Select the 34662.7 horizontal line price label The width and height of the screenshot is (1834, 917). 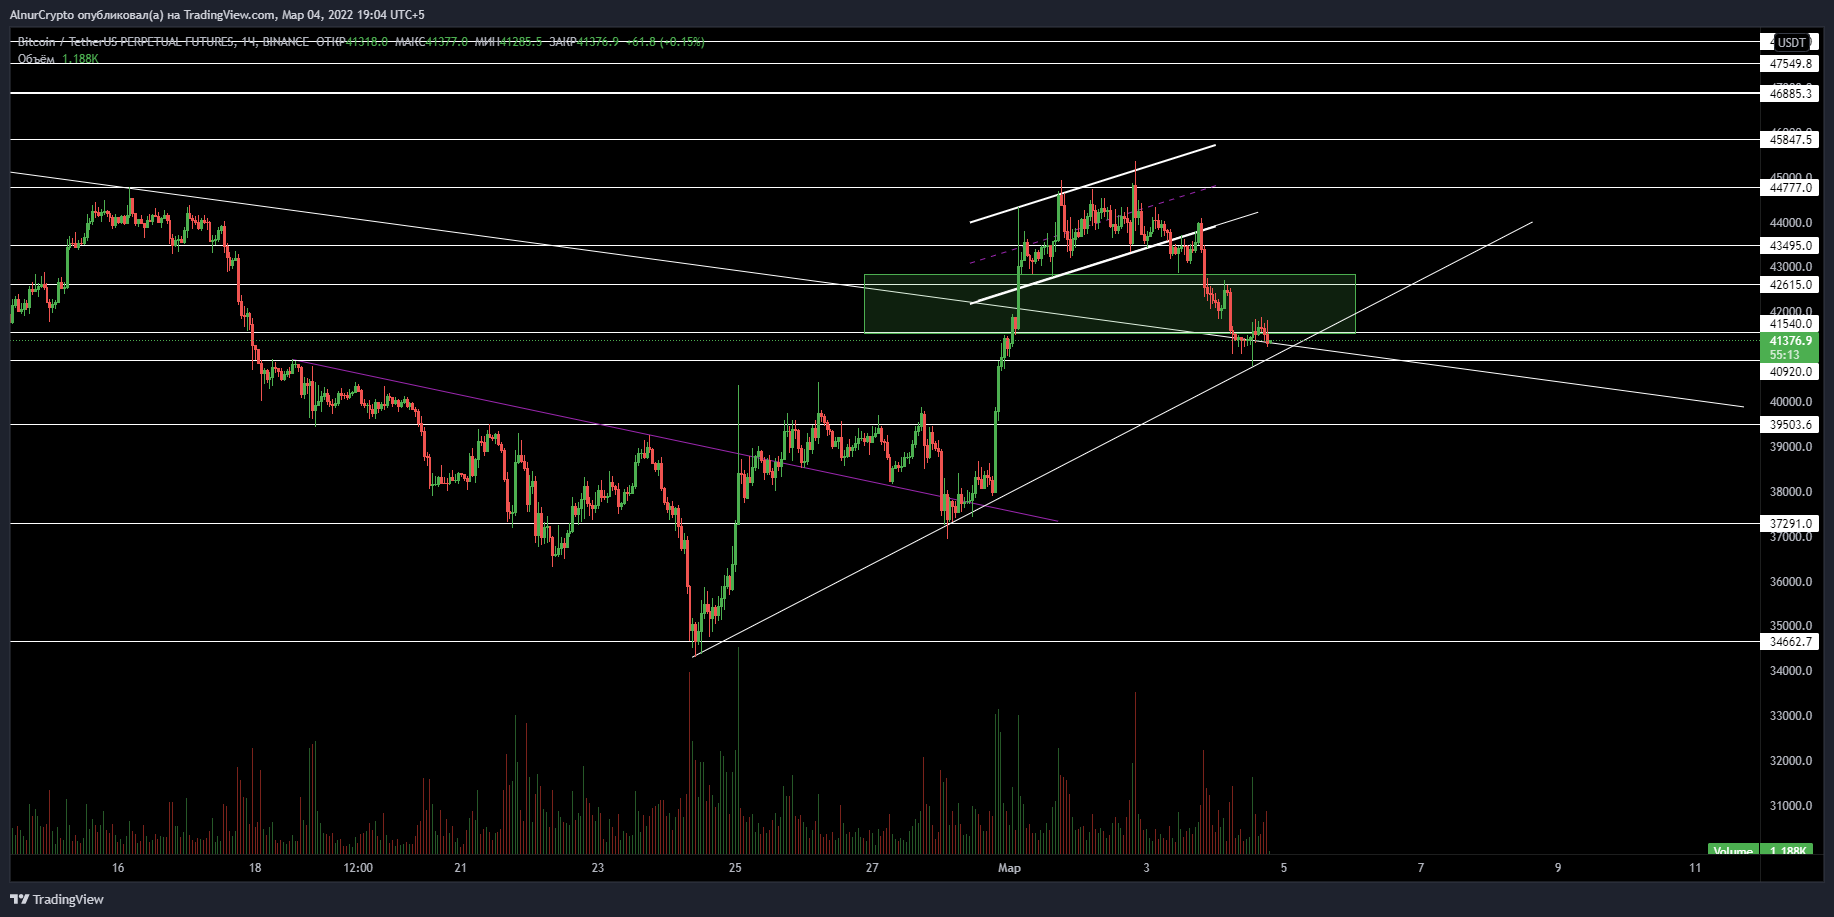point(1790,642)
